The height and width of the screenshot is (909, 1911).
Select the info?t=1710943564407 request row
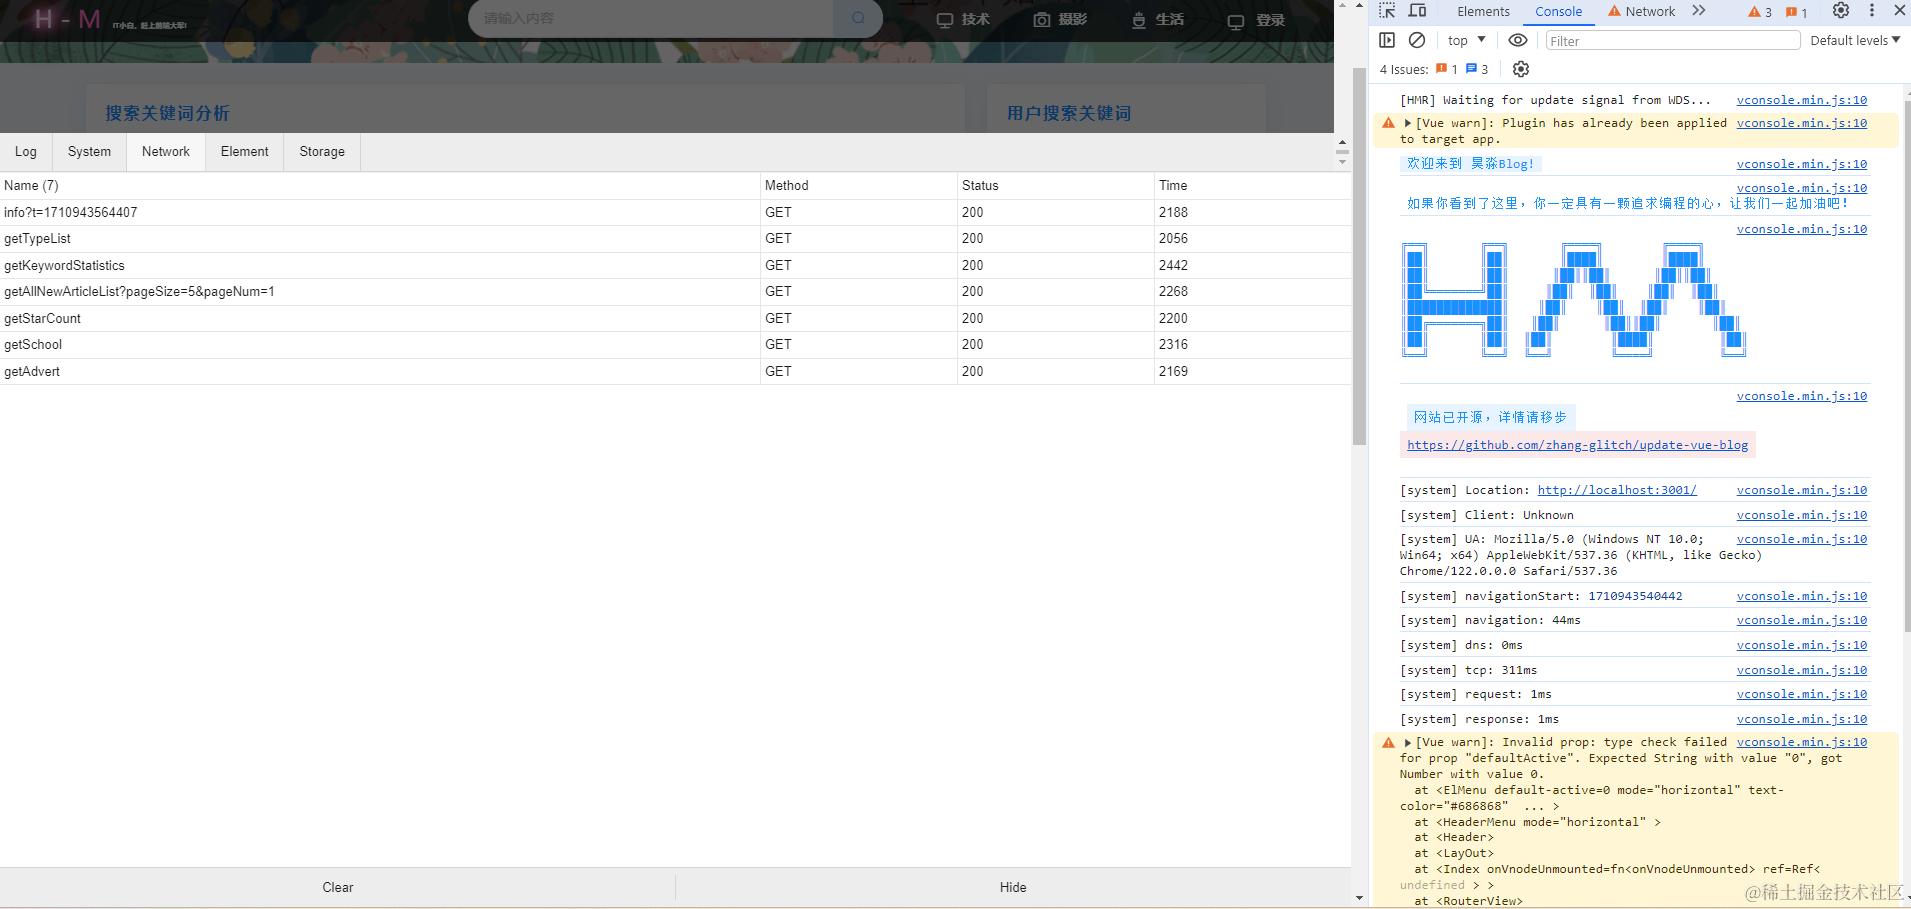675,212
